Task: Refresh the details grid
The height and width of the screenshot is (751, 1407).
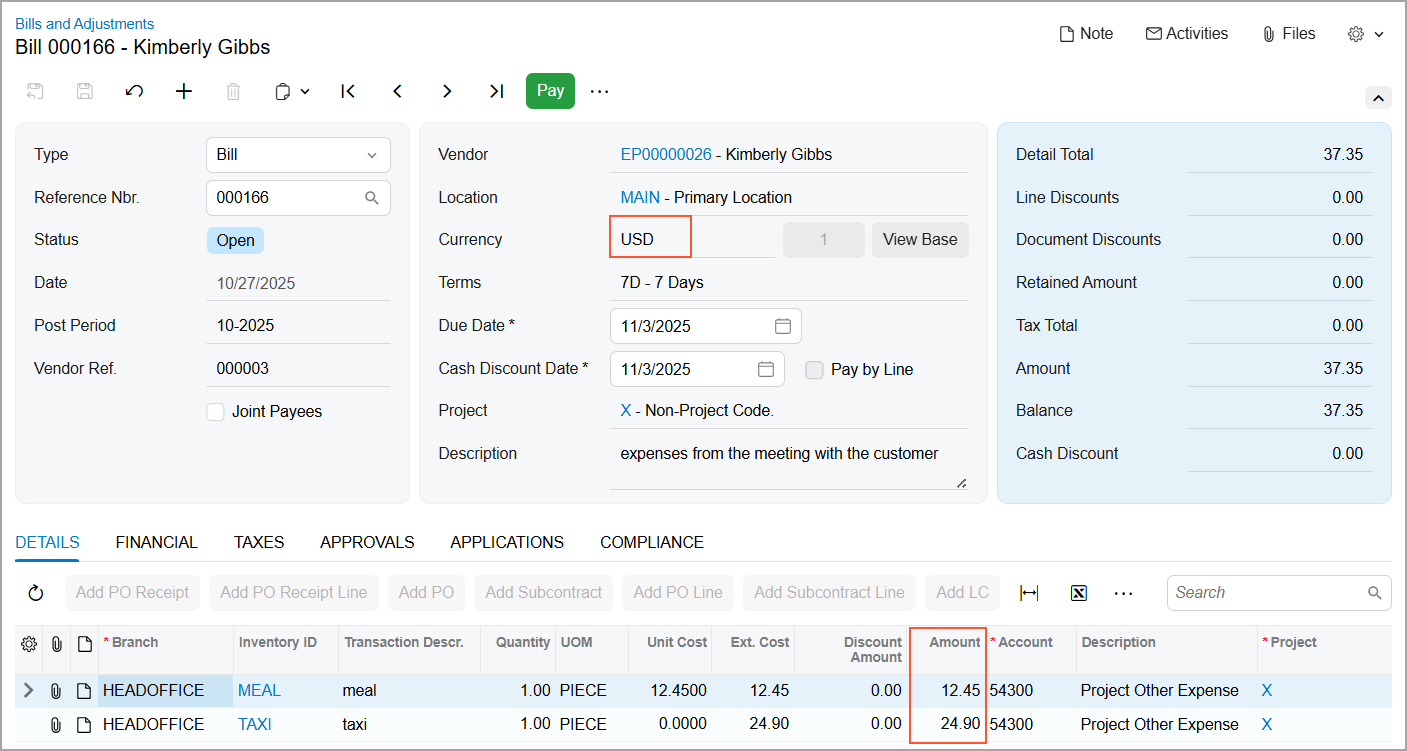Action: pos(36,593)
